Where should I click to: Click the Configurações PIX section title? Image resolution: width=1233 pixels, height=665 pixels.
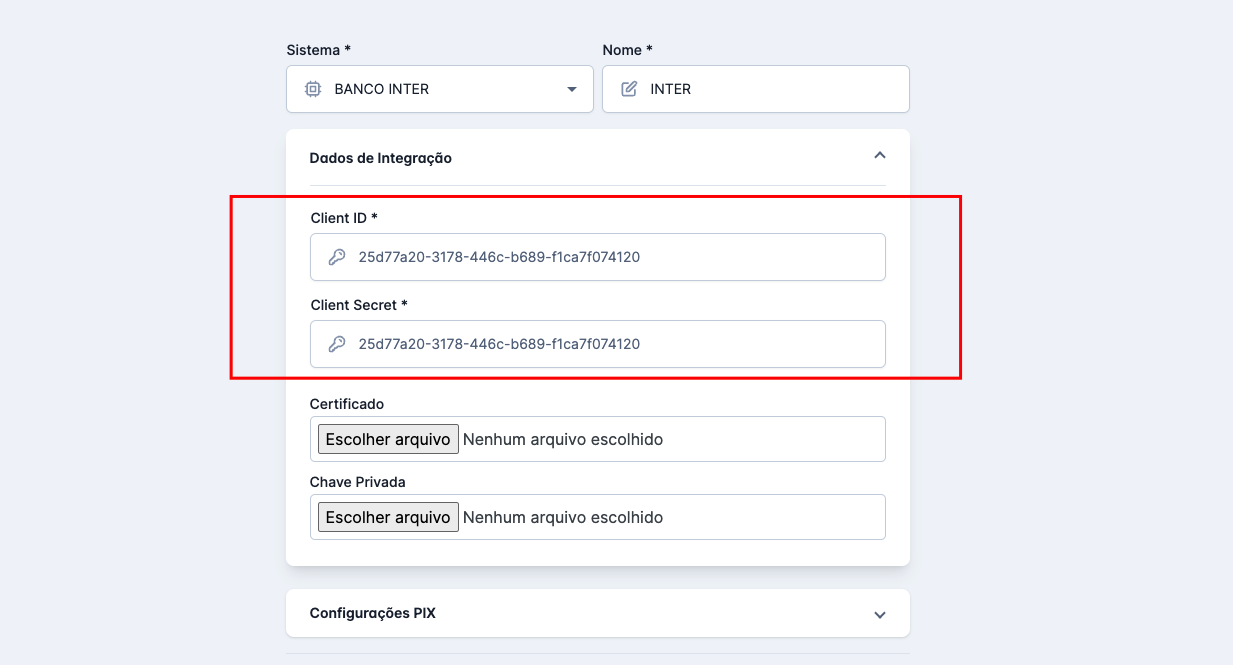[373, 613]
